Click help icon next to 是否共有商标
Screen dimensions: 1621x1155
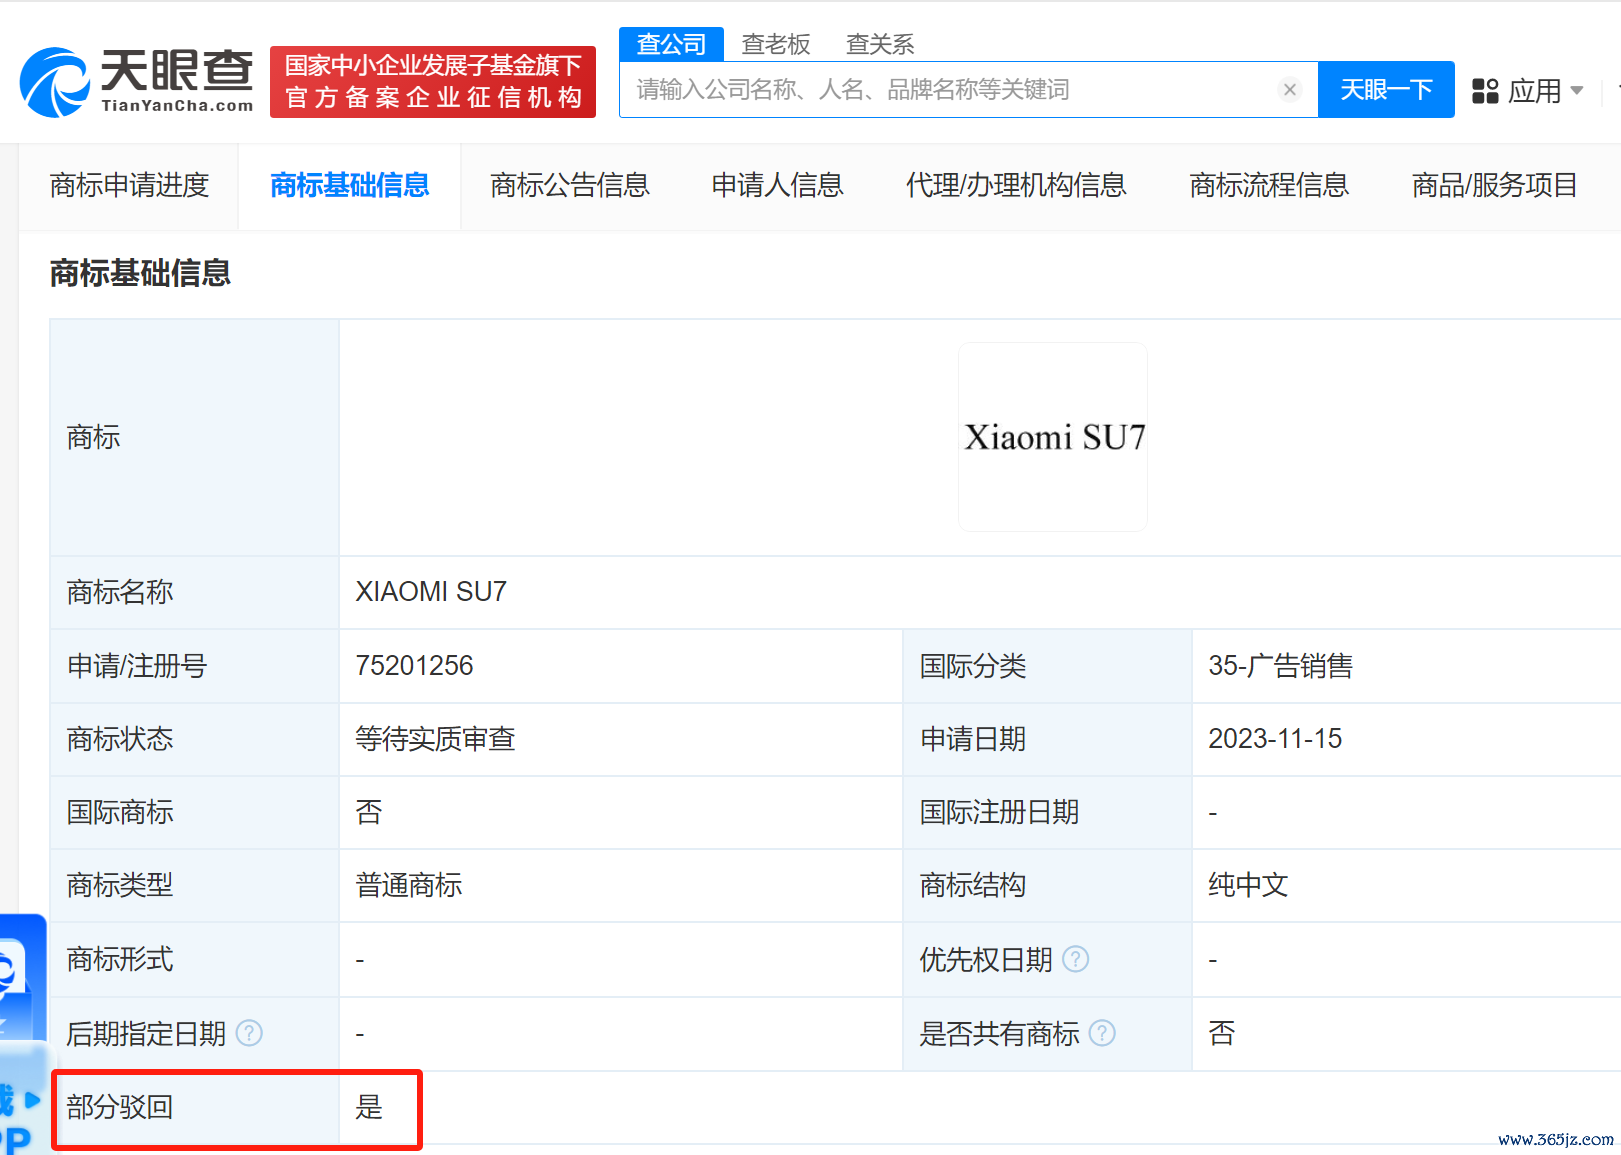[x=1102, y=1033]
